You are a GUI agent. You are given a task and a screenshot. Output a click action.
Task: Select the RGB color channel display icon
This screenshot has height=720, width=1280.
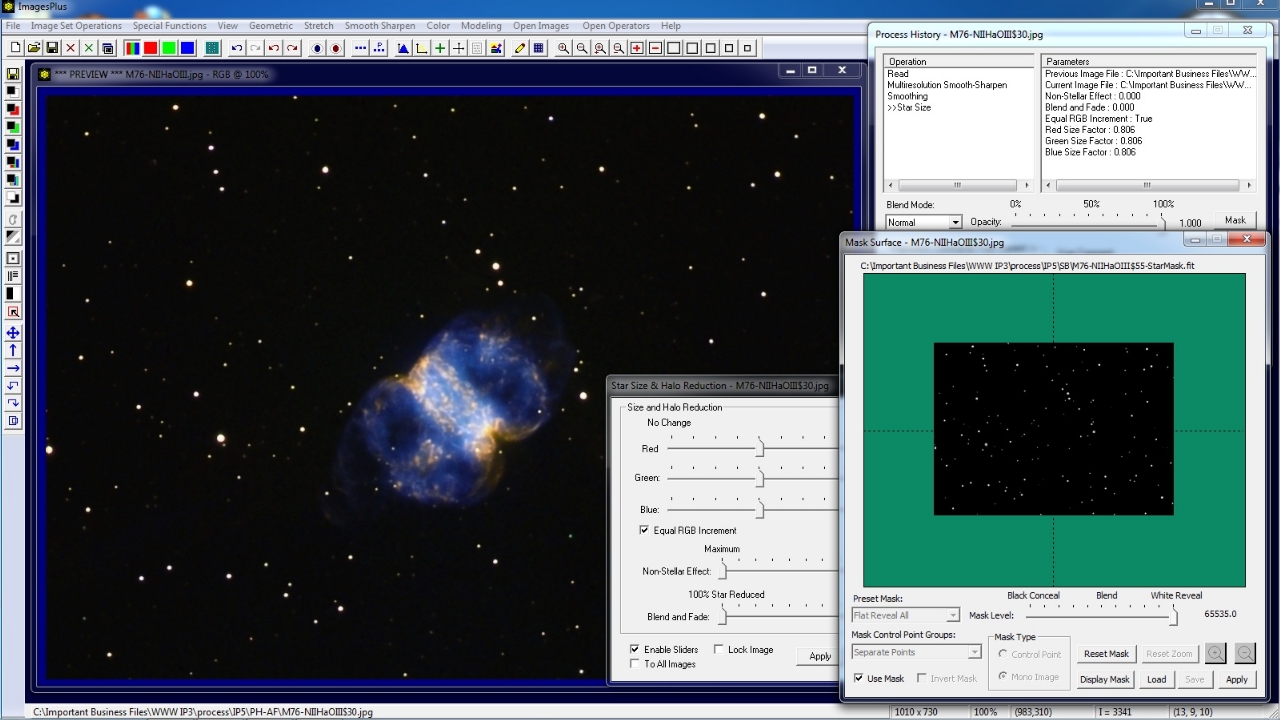point(132,47)
